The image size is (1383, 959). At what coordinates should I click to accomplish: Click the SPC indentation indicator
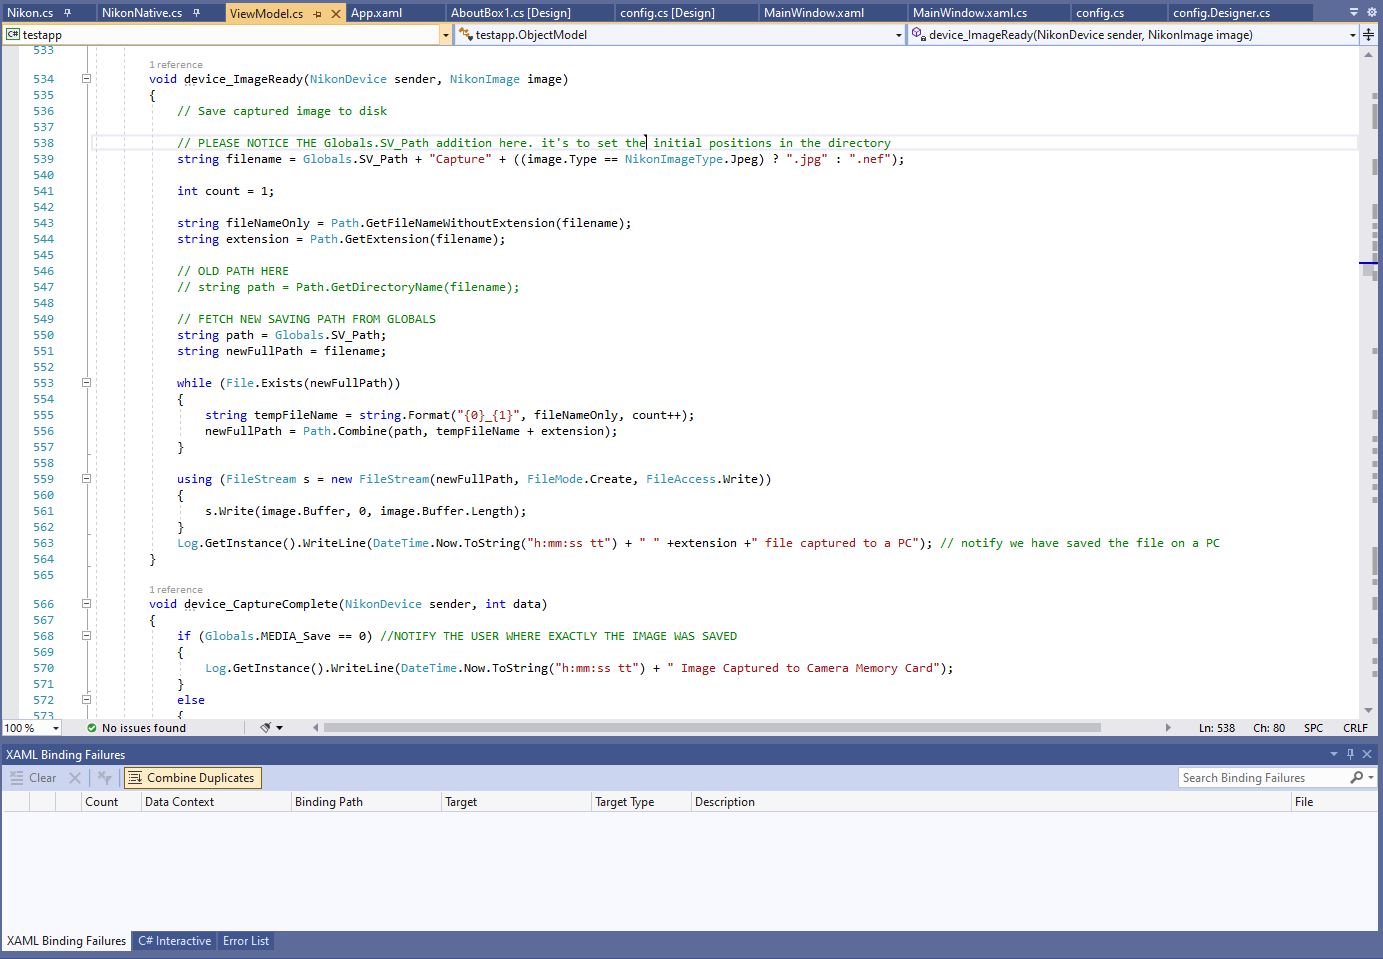coord(1314,728)
